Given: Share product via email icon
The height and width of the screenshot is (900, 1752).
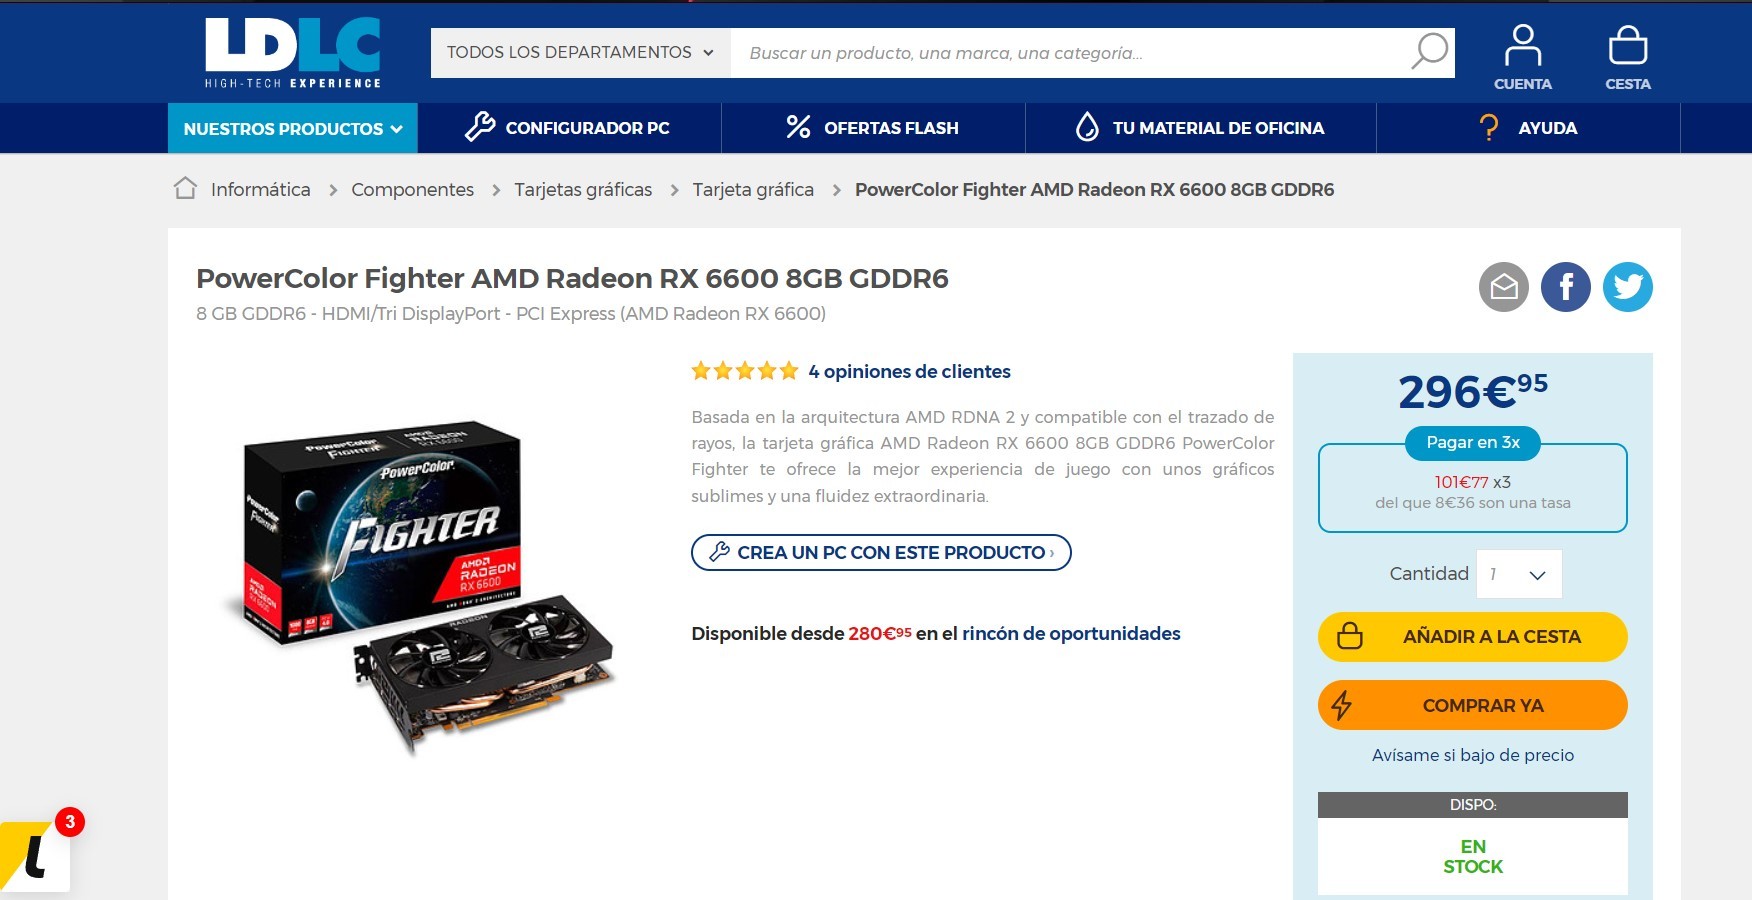Looking at the screenshot, I should coord(1503,287).
